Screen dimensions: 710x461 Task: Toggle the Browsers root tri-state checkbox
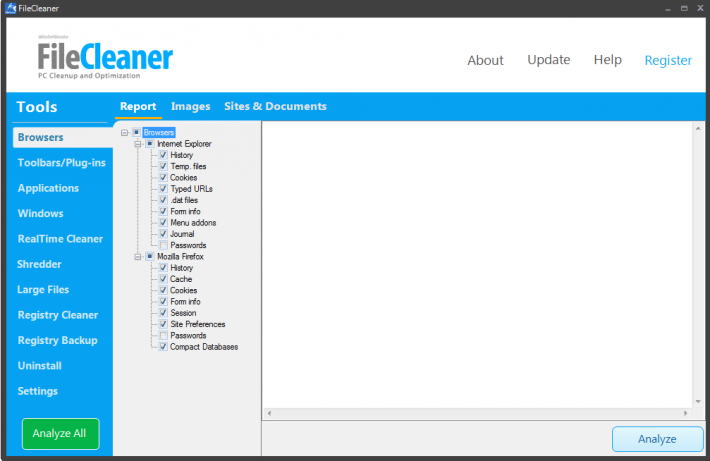[136, 132]
